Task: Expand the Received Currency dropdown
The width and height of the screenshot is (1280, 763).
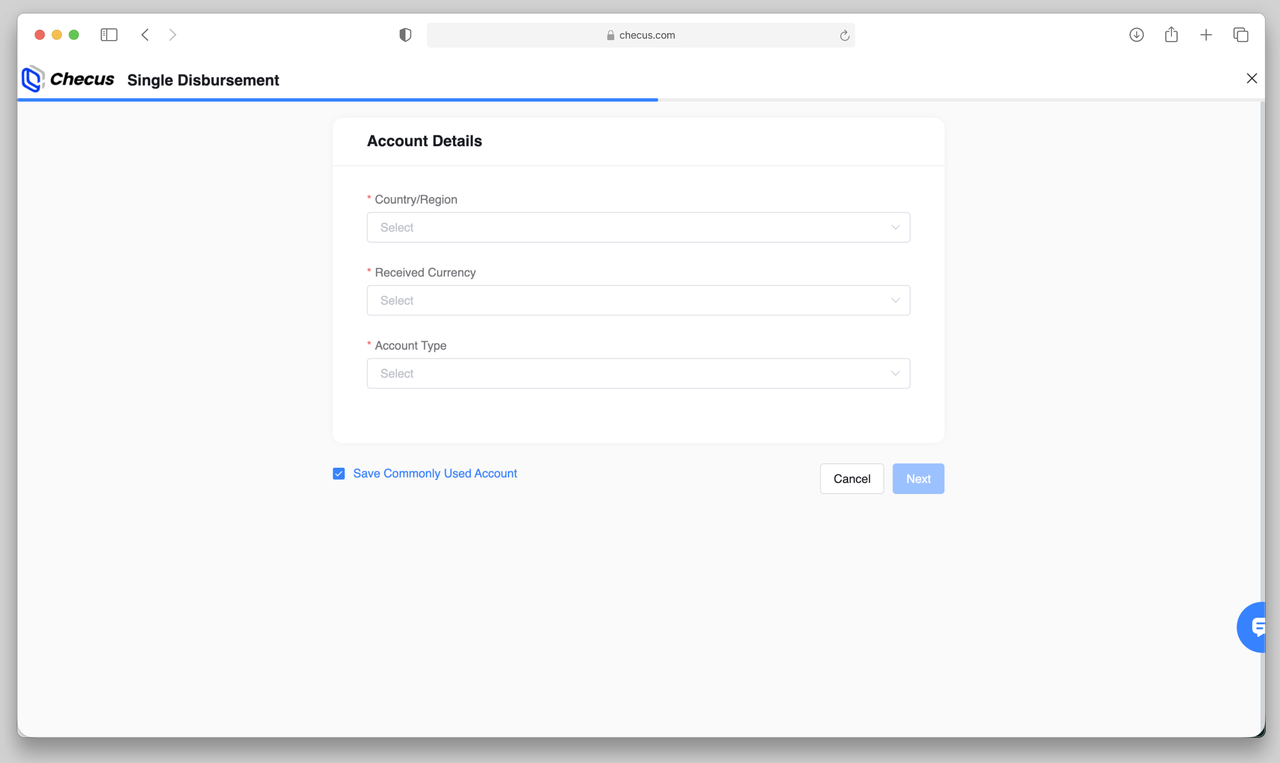Action: coord(638,300)
